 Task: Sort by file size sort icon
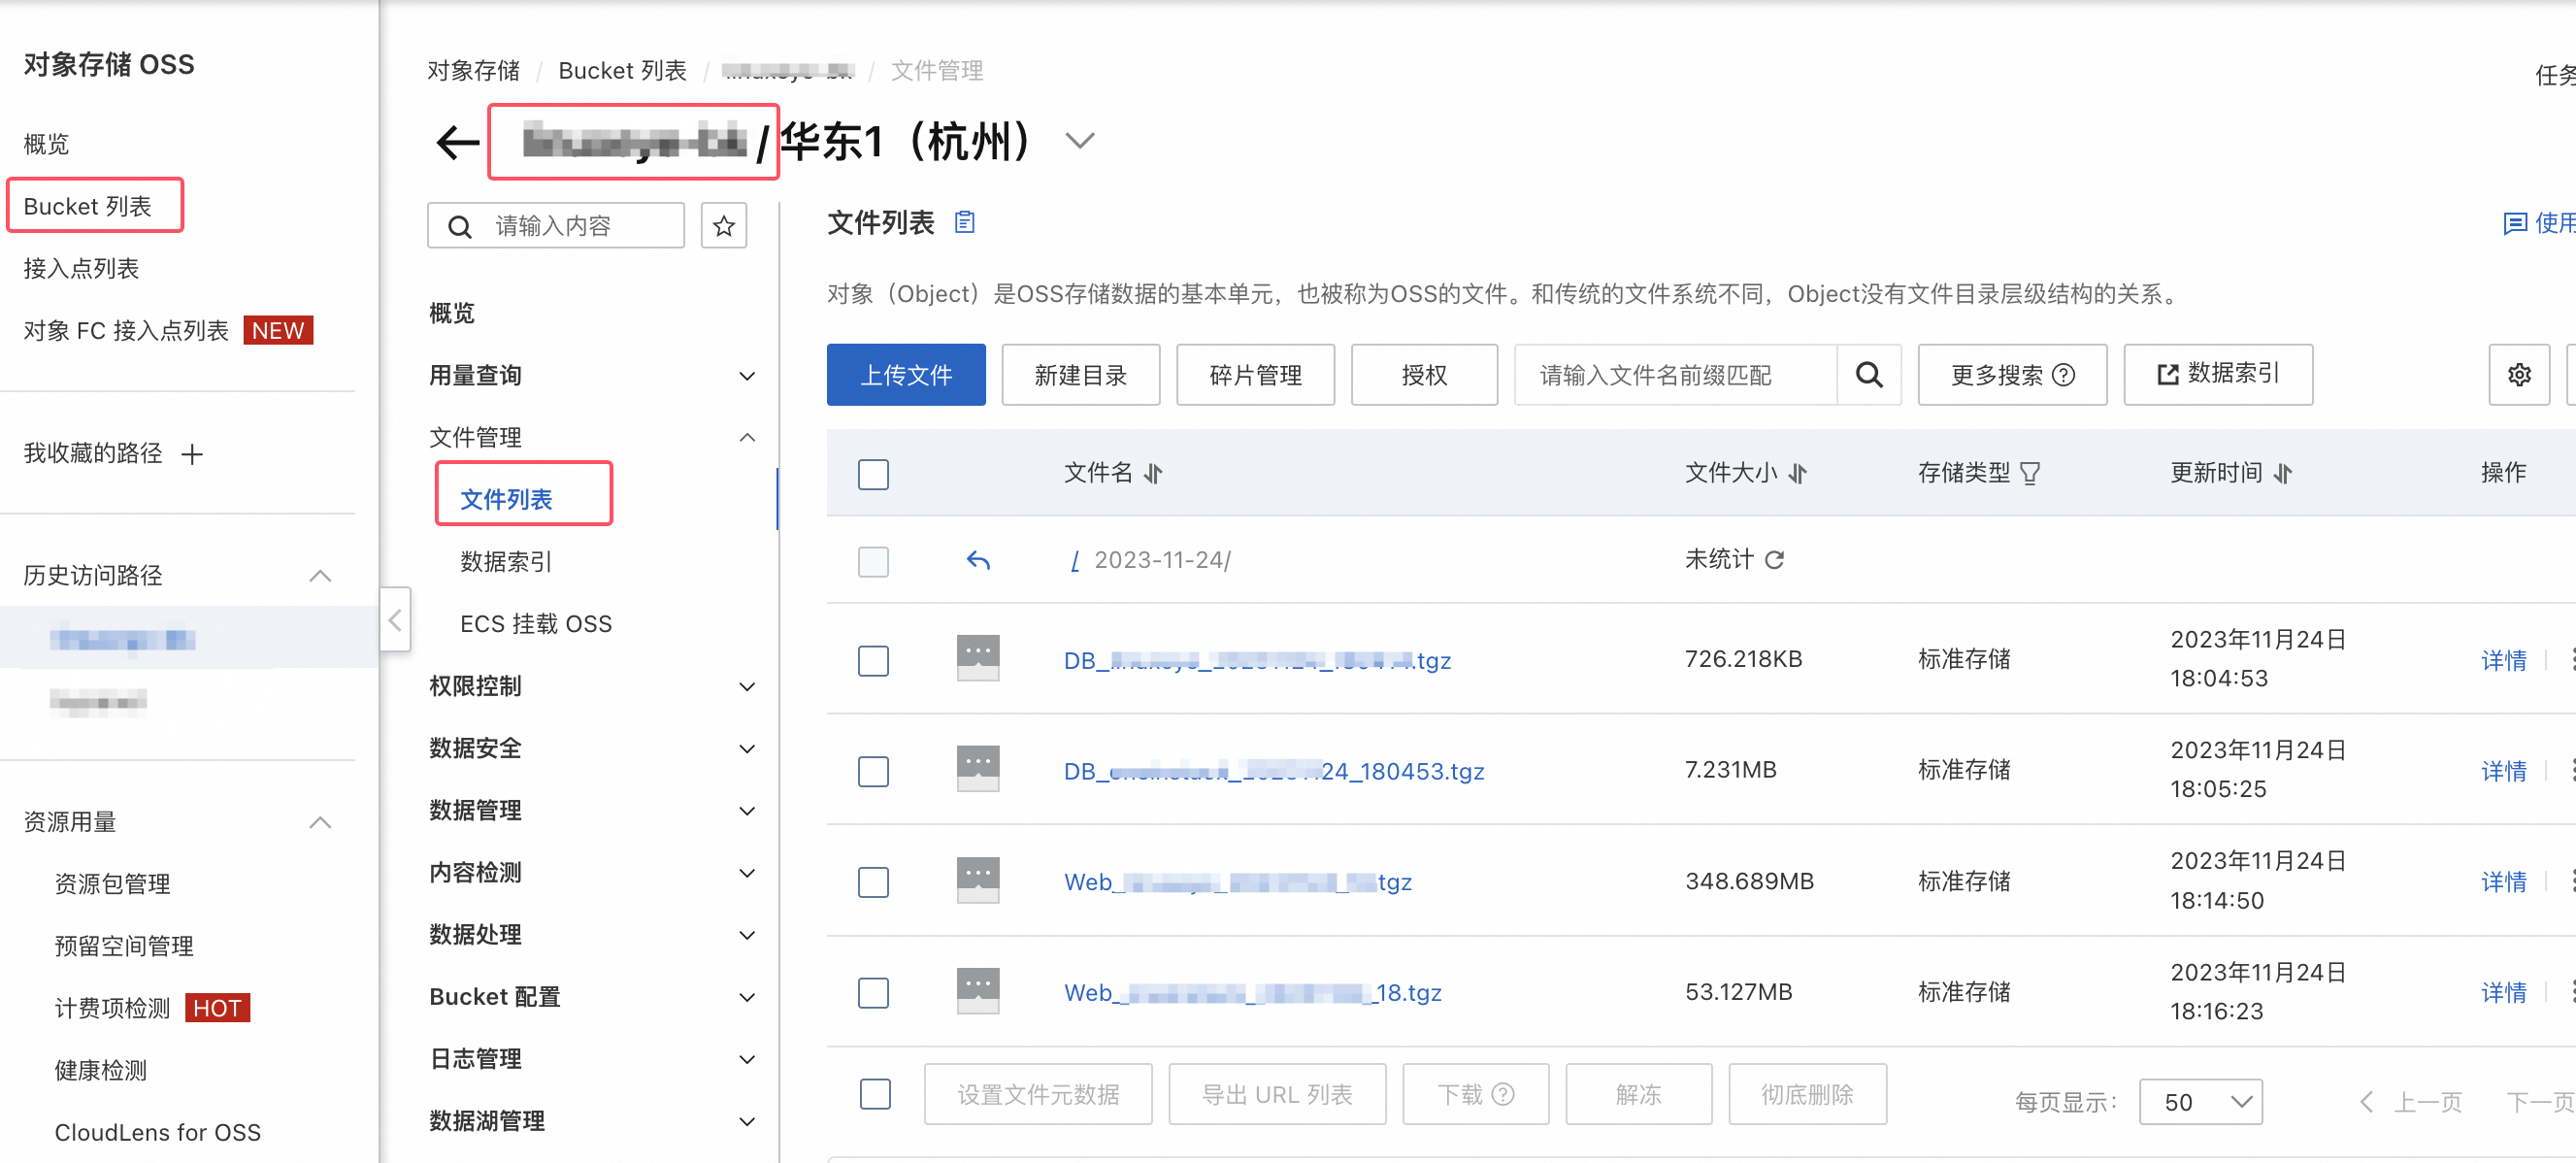click(1798, 473)
